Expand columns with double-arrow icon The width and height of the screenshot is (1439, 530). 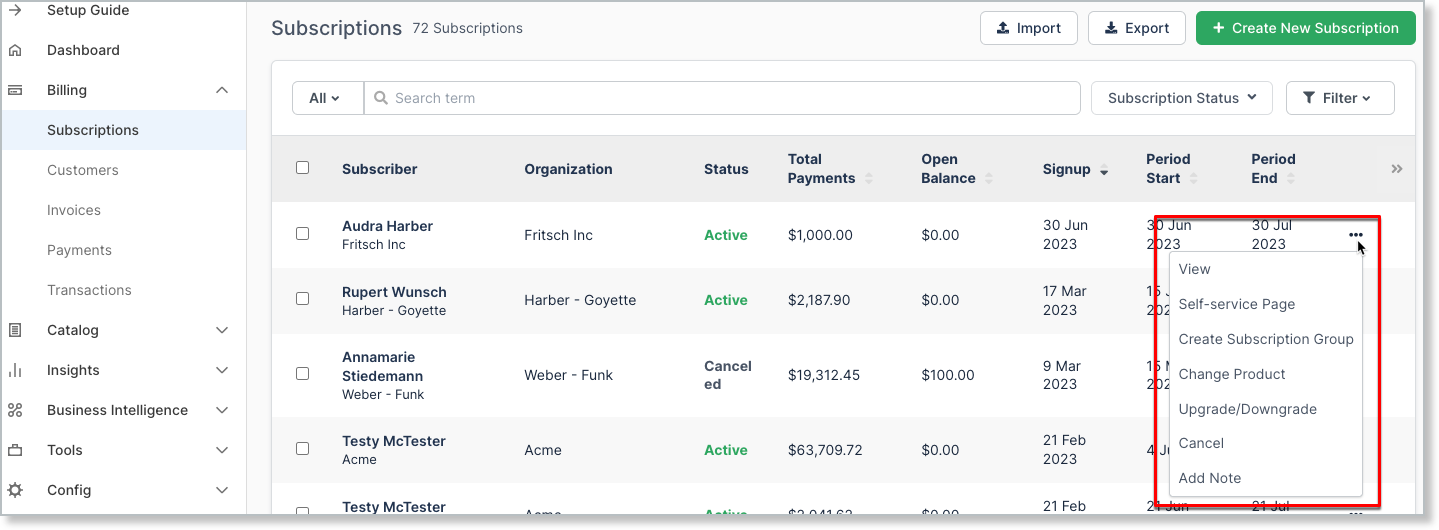1397,169
